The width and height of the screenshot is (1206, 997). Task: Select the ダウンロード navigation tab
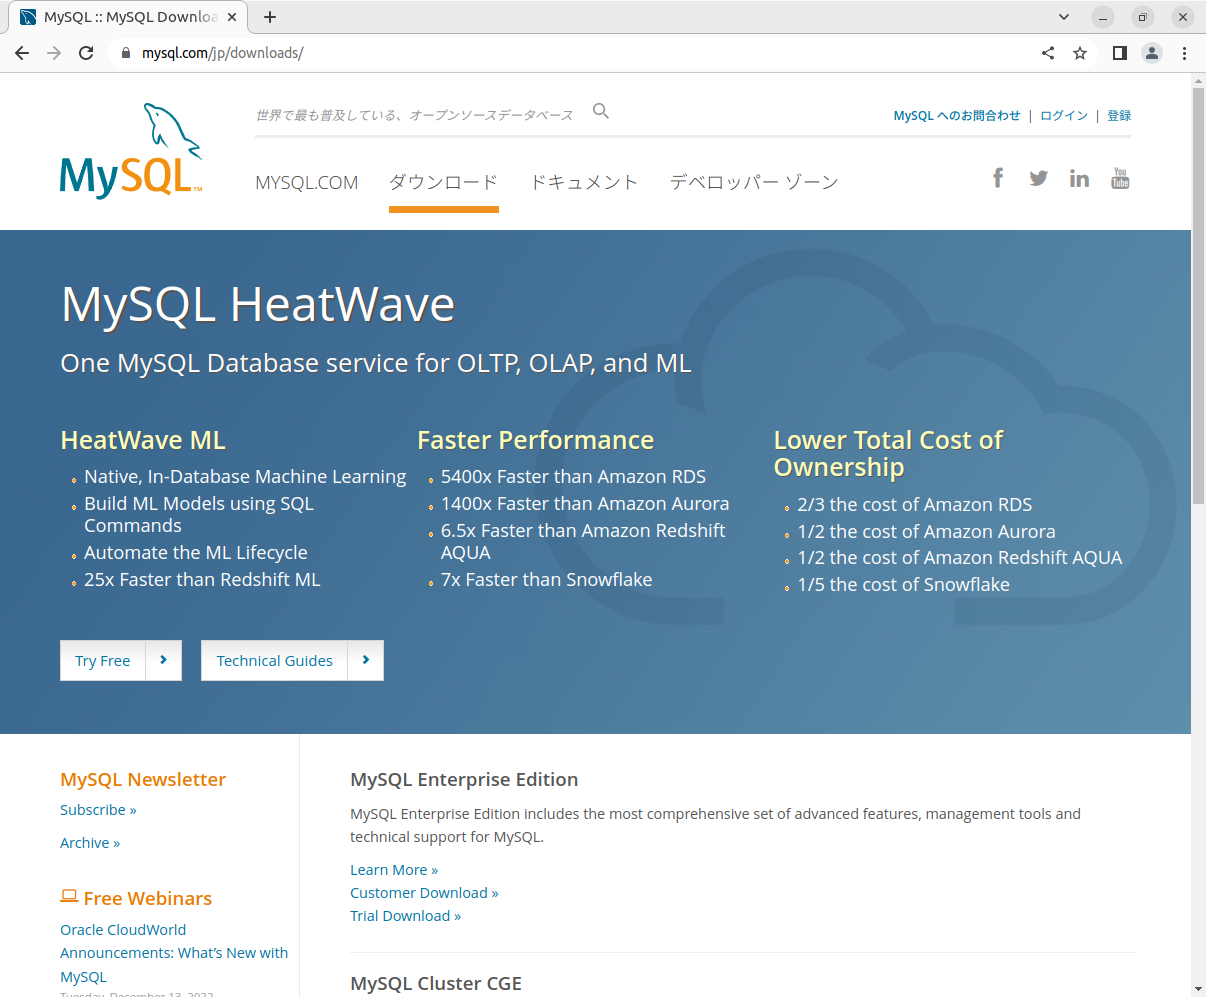coord(443,183)
